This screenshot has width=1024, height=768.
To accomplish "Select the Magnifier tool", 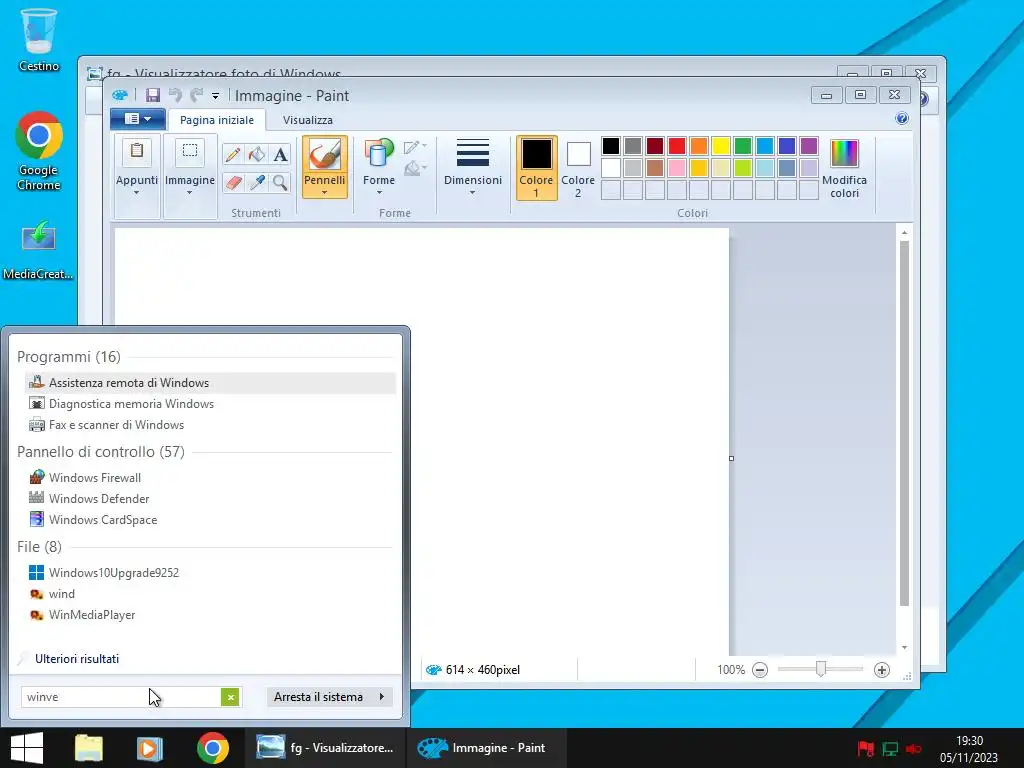I will [x=280, y=182].
